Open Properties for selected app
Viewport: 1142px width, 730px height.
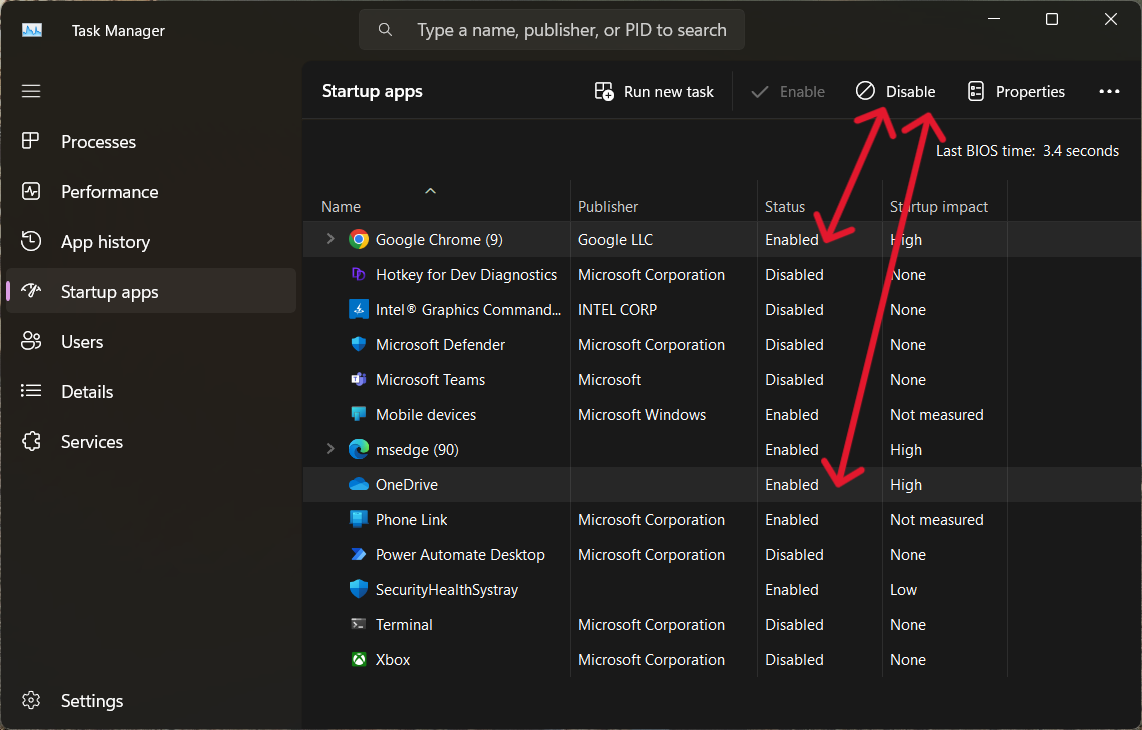tap(1016, 92)
